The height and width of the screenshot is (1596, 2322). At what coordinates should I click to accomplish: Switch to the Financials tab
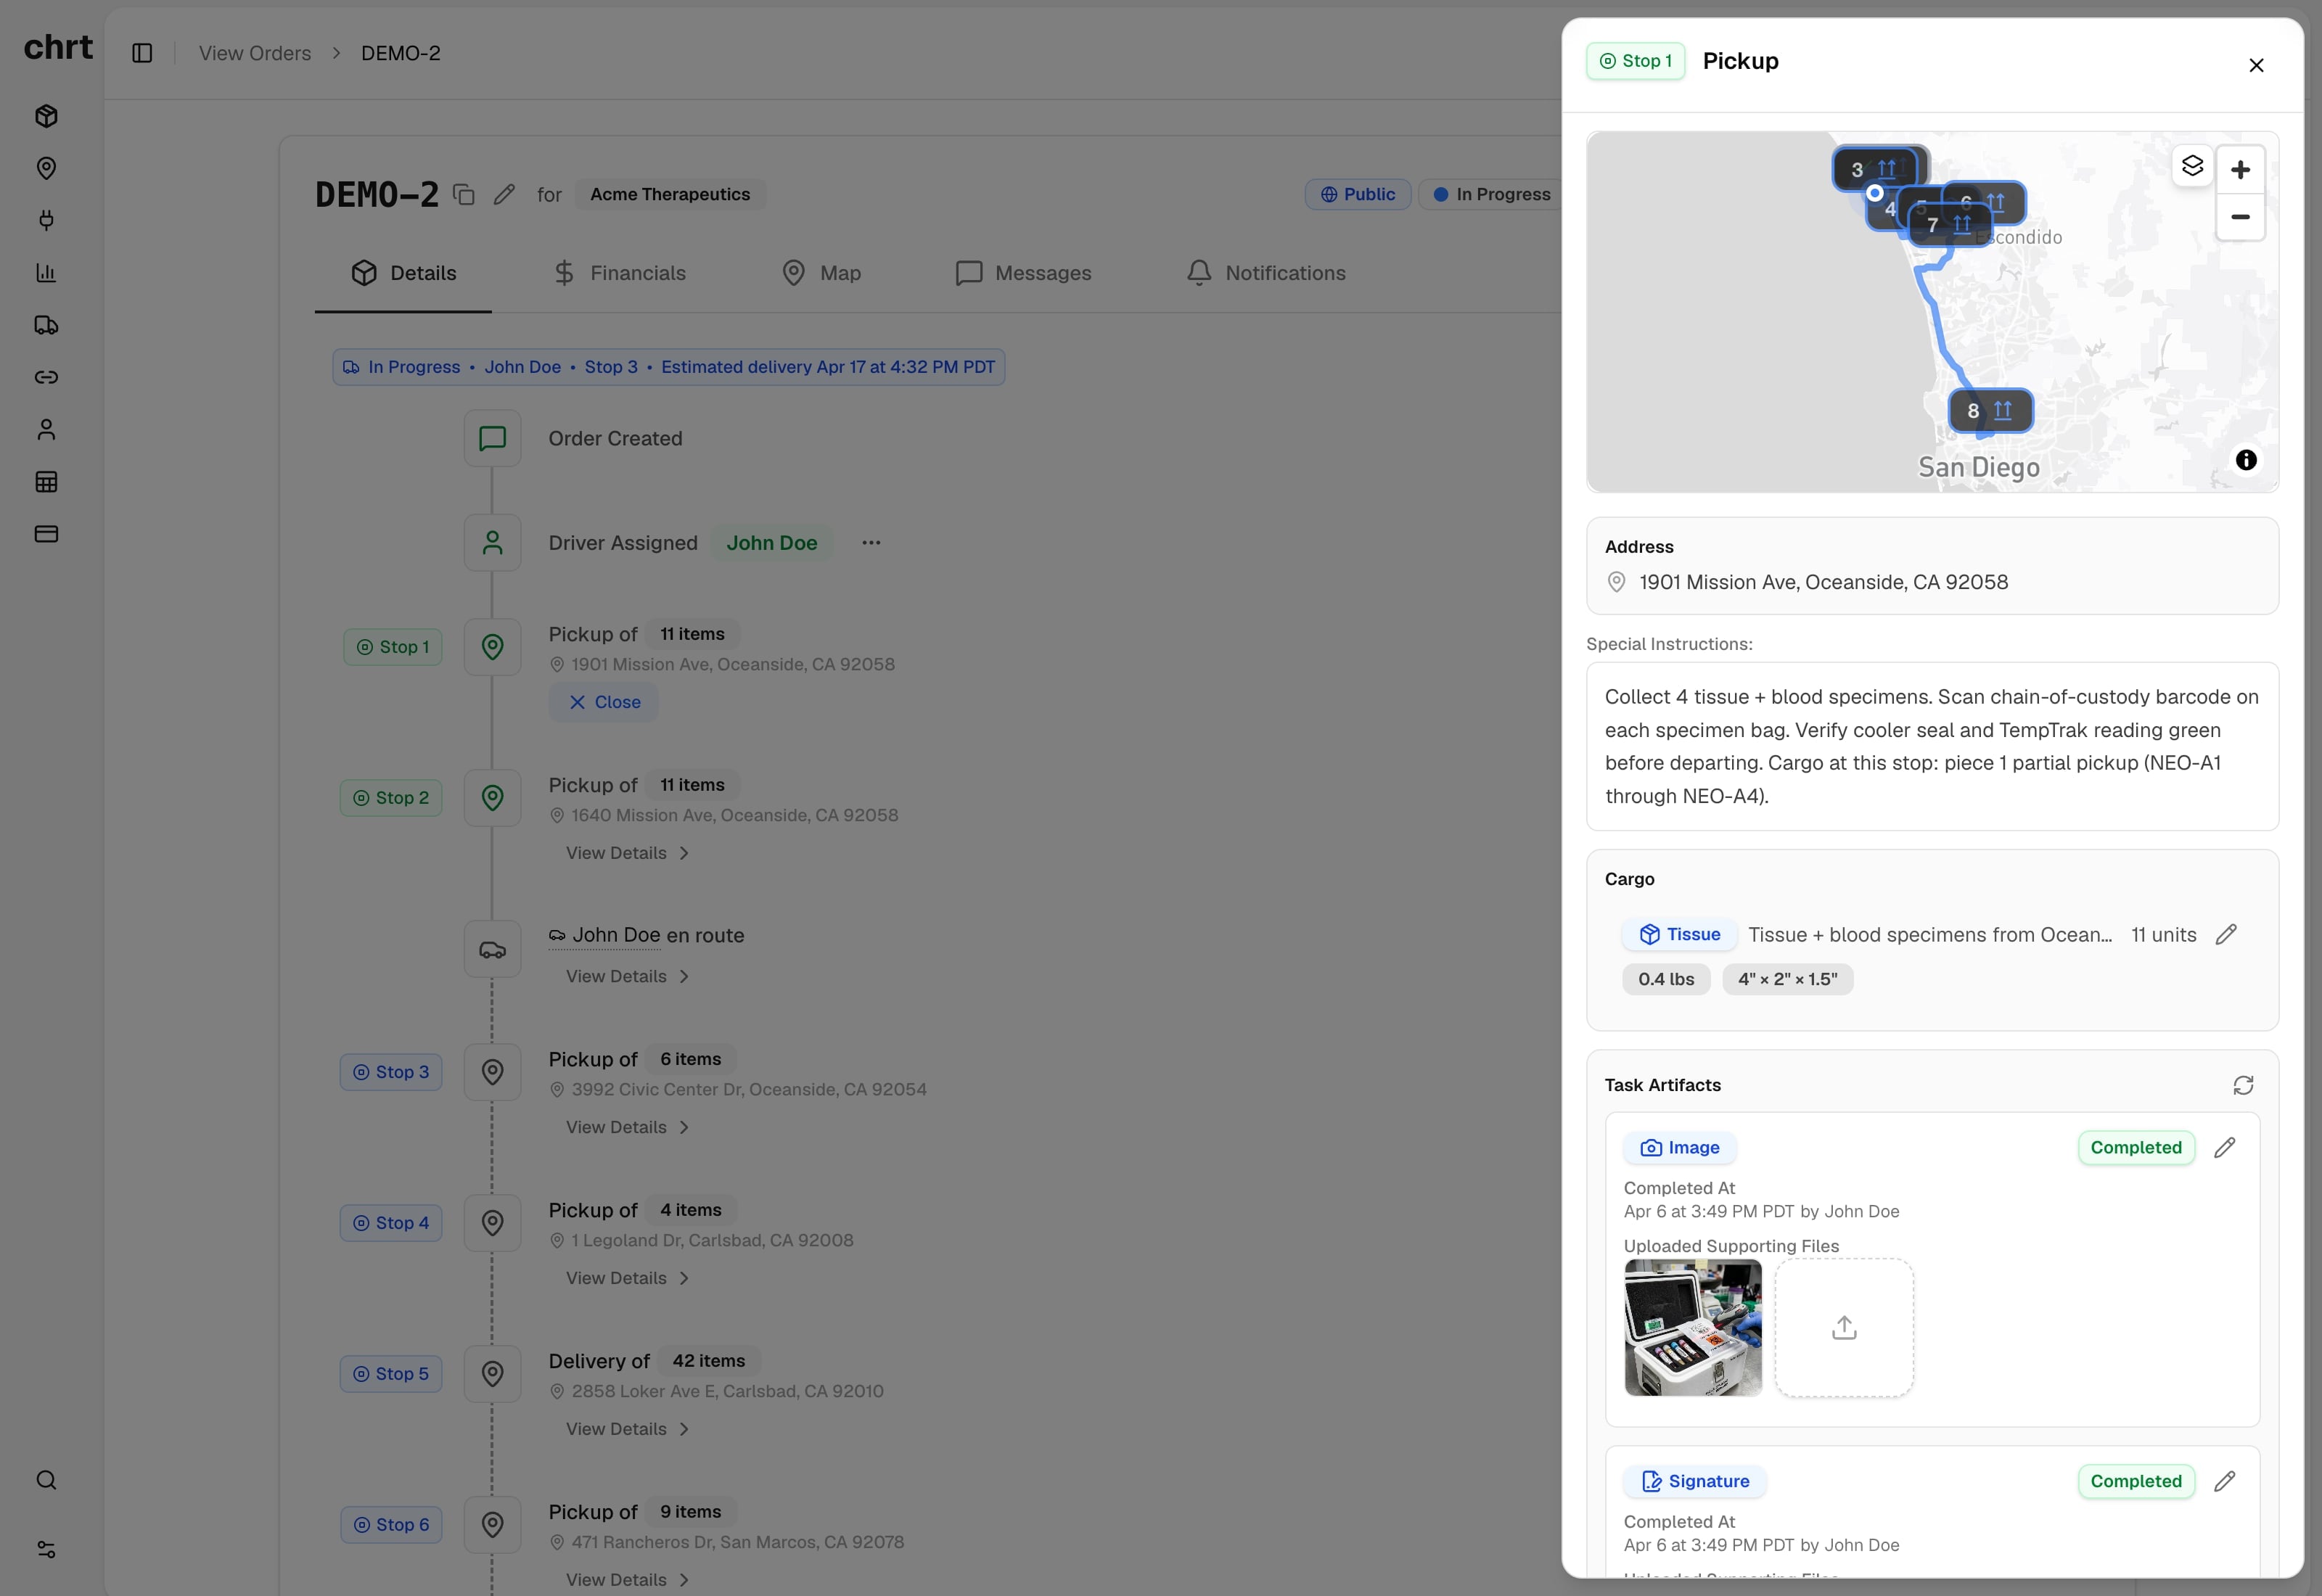tap(619, 273)
